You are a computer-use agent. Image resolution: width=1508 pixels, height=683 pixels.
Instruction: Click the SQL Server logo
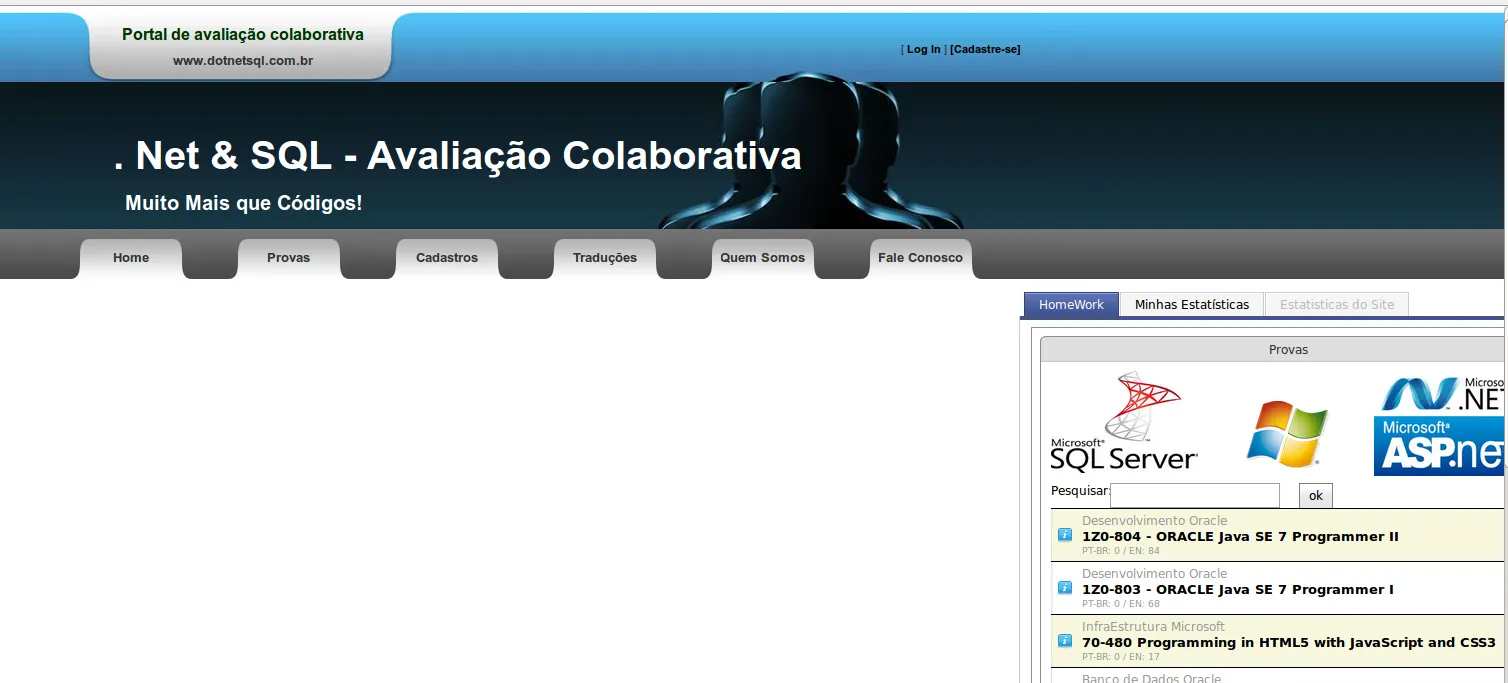click(x=1124, y=421)
